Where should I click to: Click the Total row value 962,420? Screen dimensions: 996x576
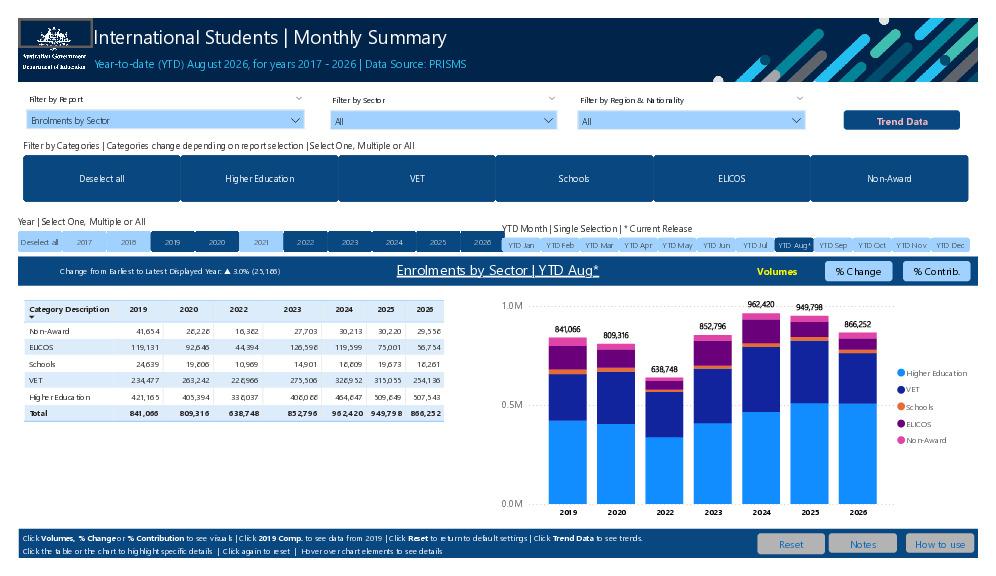coord(347,413)
